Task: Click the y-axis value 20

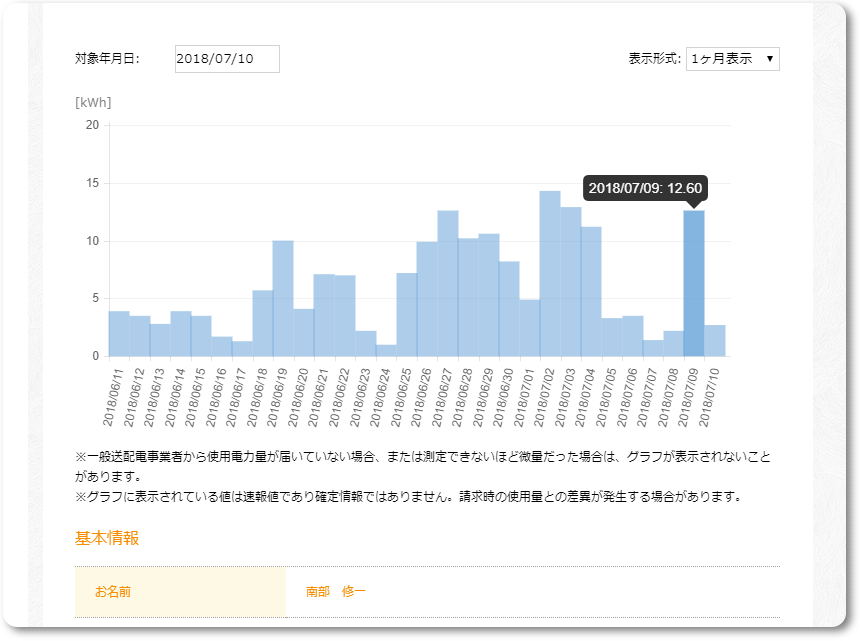Action: [x=92, y=125]
